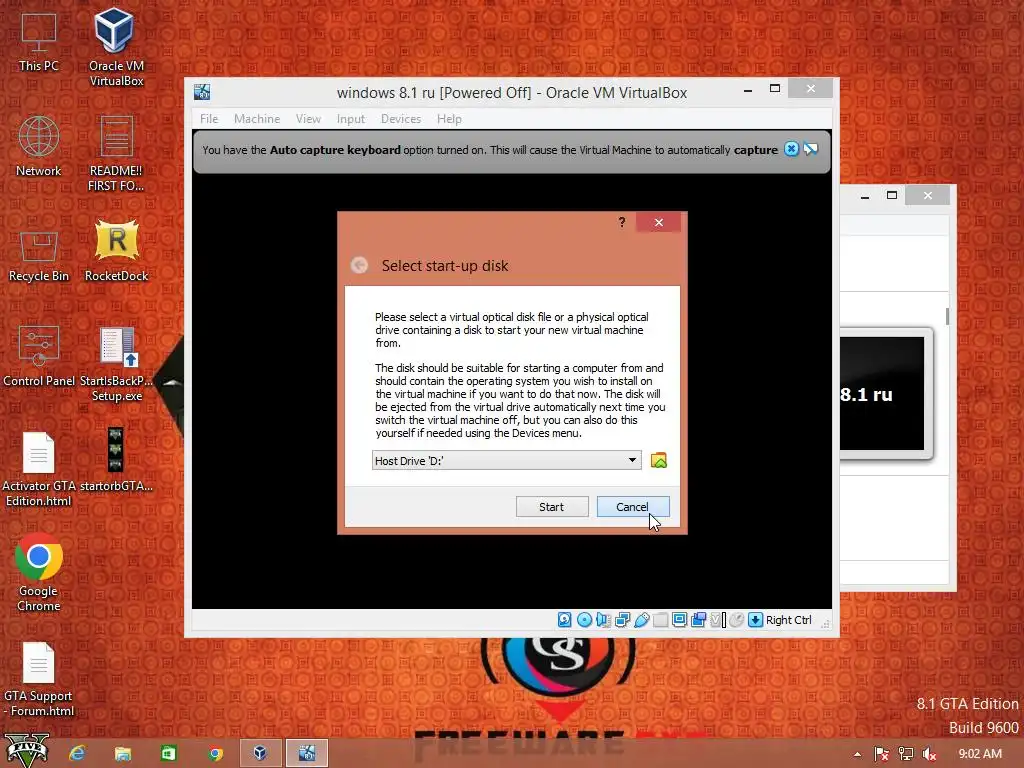Screen dimensions: 1024x768
Task: Click the video capture status icon
Action: [698, 620]
